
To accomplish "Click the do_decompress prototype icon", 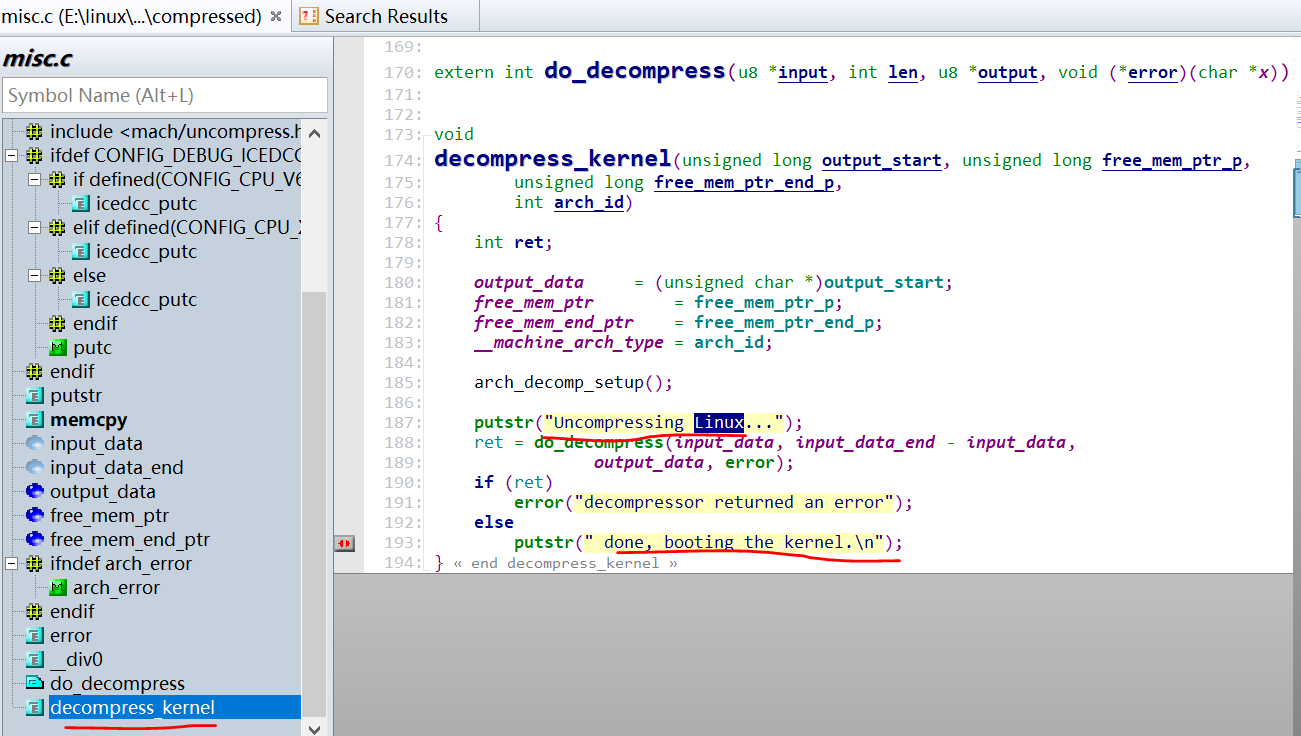I will (35, 684).
